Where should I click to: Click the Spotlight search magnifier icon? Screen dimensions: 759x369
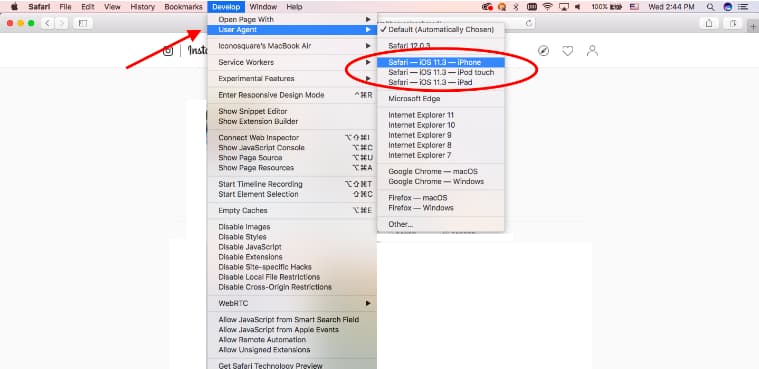710,7
